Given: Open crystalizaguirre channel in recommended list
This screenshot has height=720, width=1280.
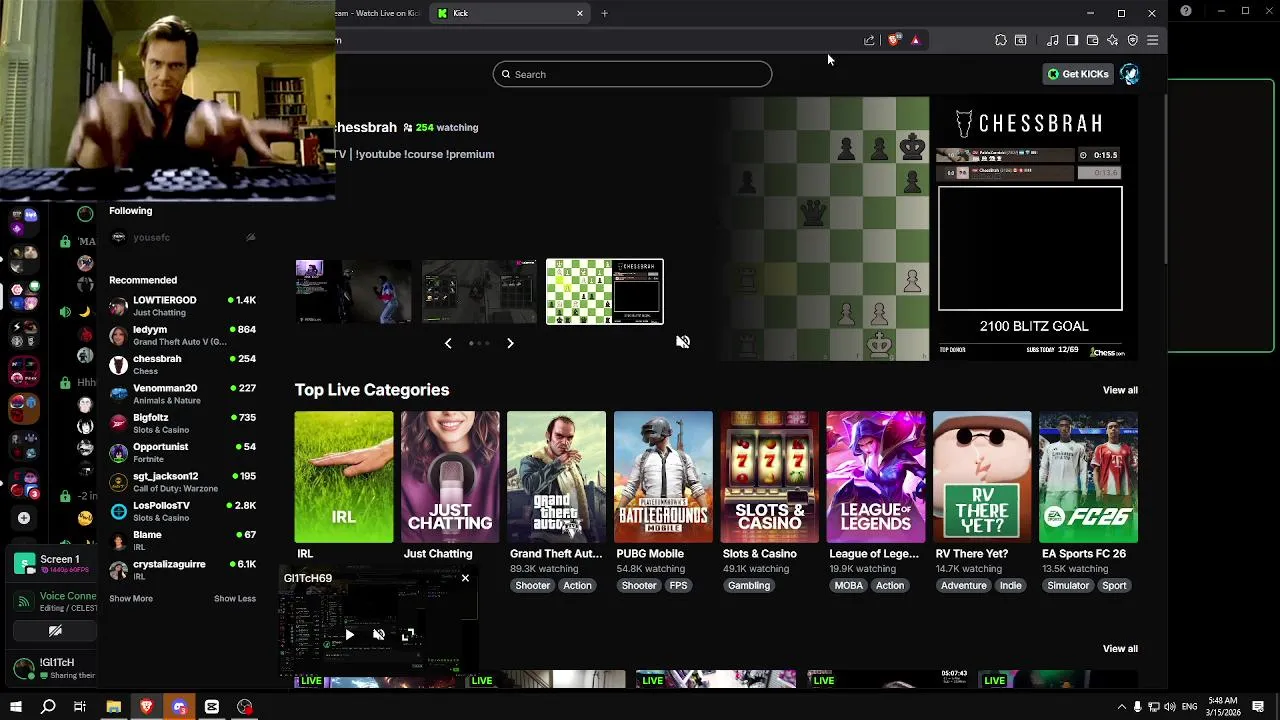Looking at the screenshot, I should click(182, 570).
